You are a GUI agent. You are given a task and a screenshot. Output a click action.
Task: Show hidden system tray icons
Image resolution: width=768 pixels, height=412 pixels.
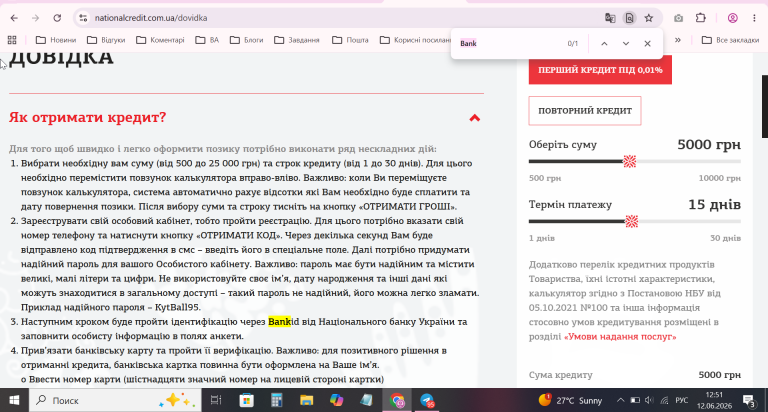click(621, 400)
